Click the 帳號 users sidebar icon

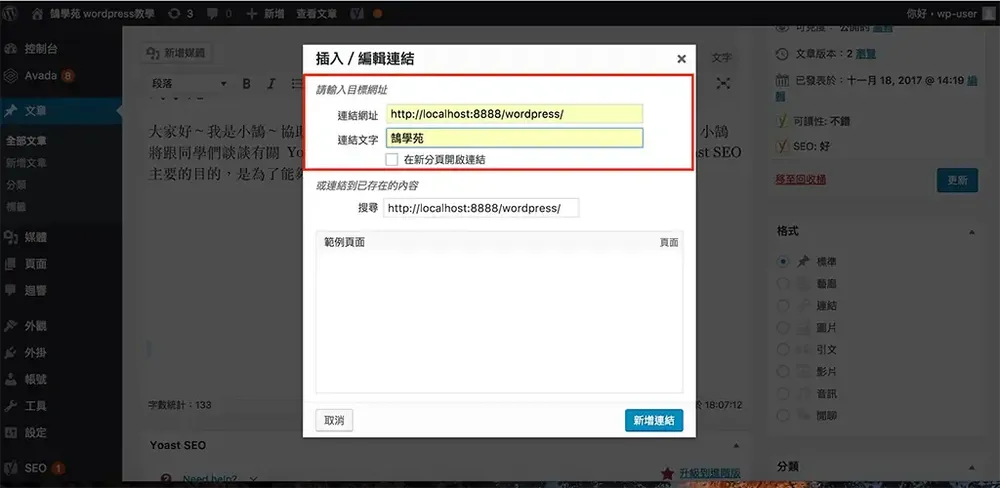point(10,380)
